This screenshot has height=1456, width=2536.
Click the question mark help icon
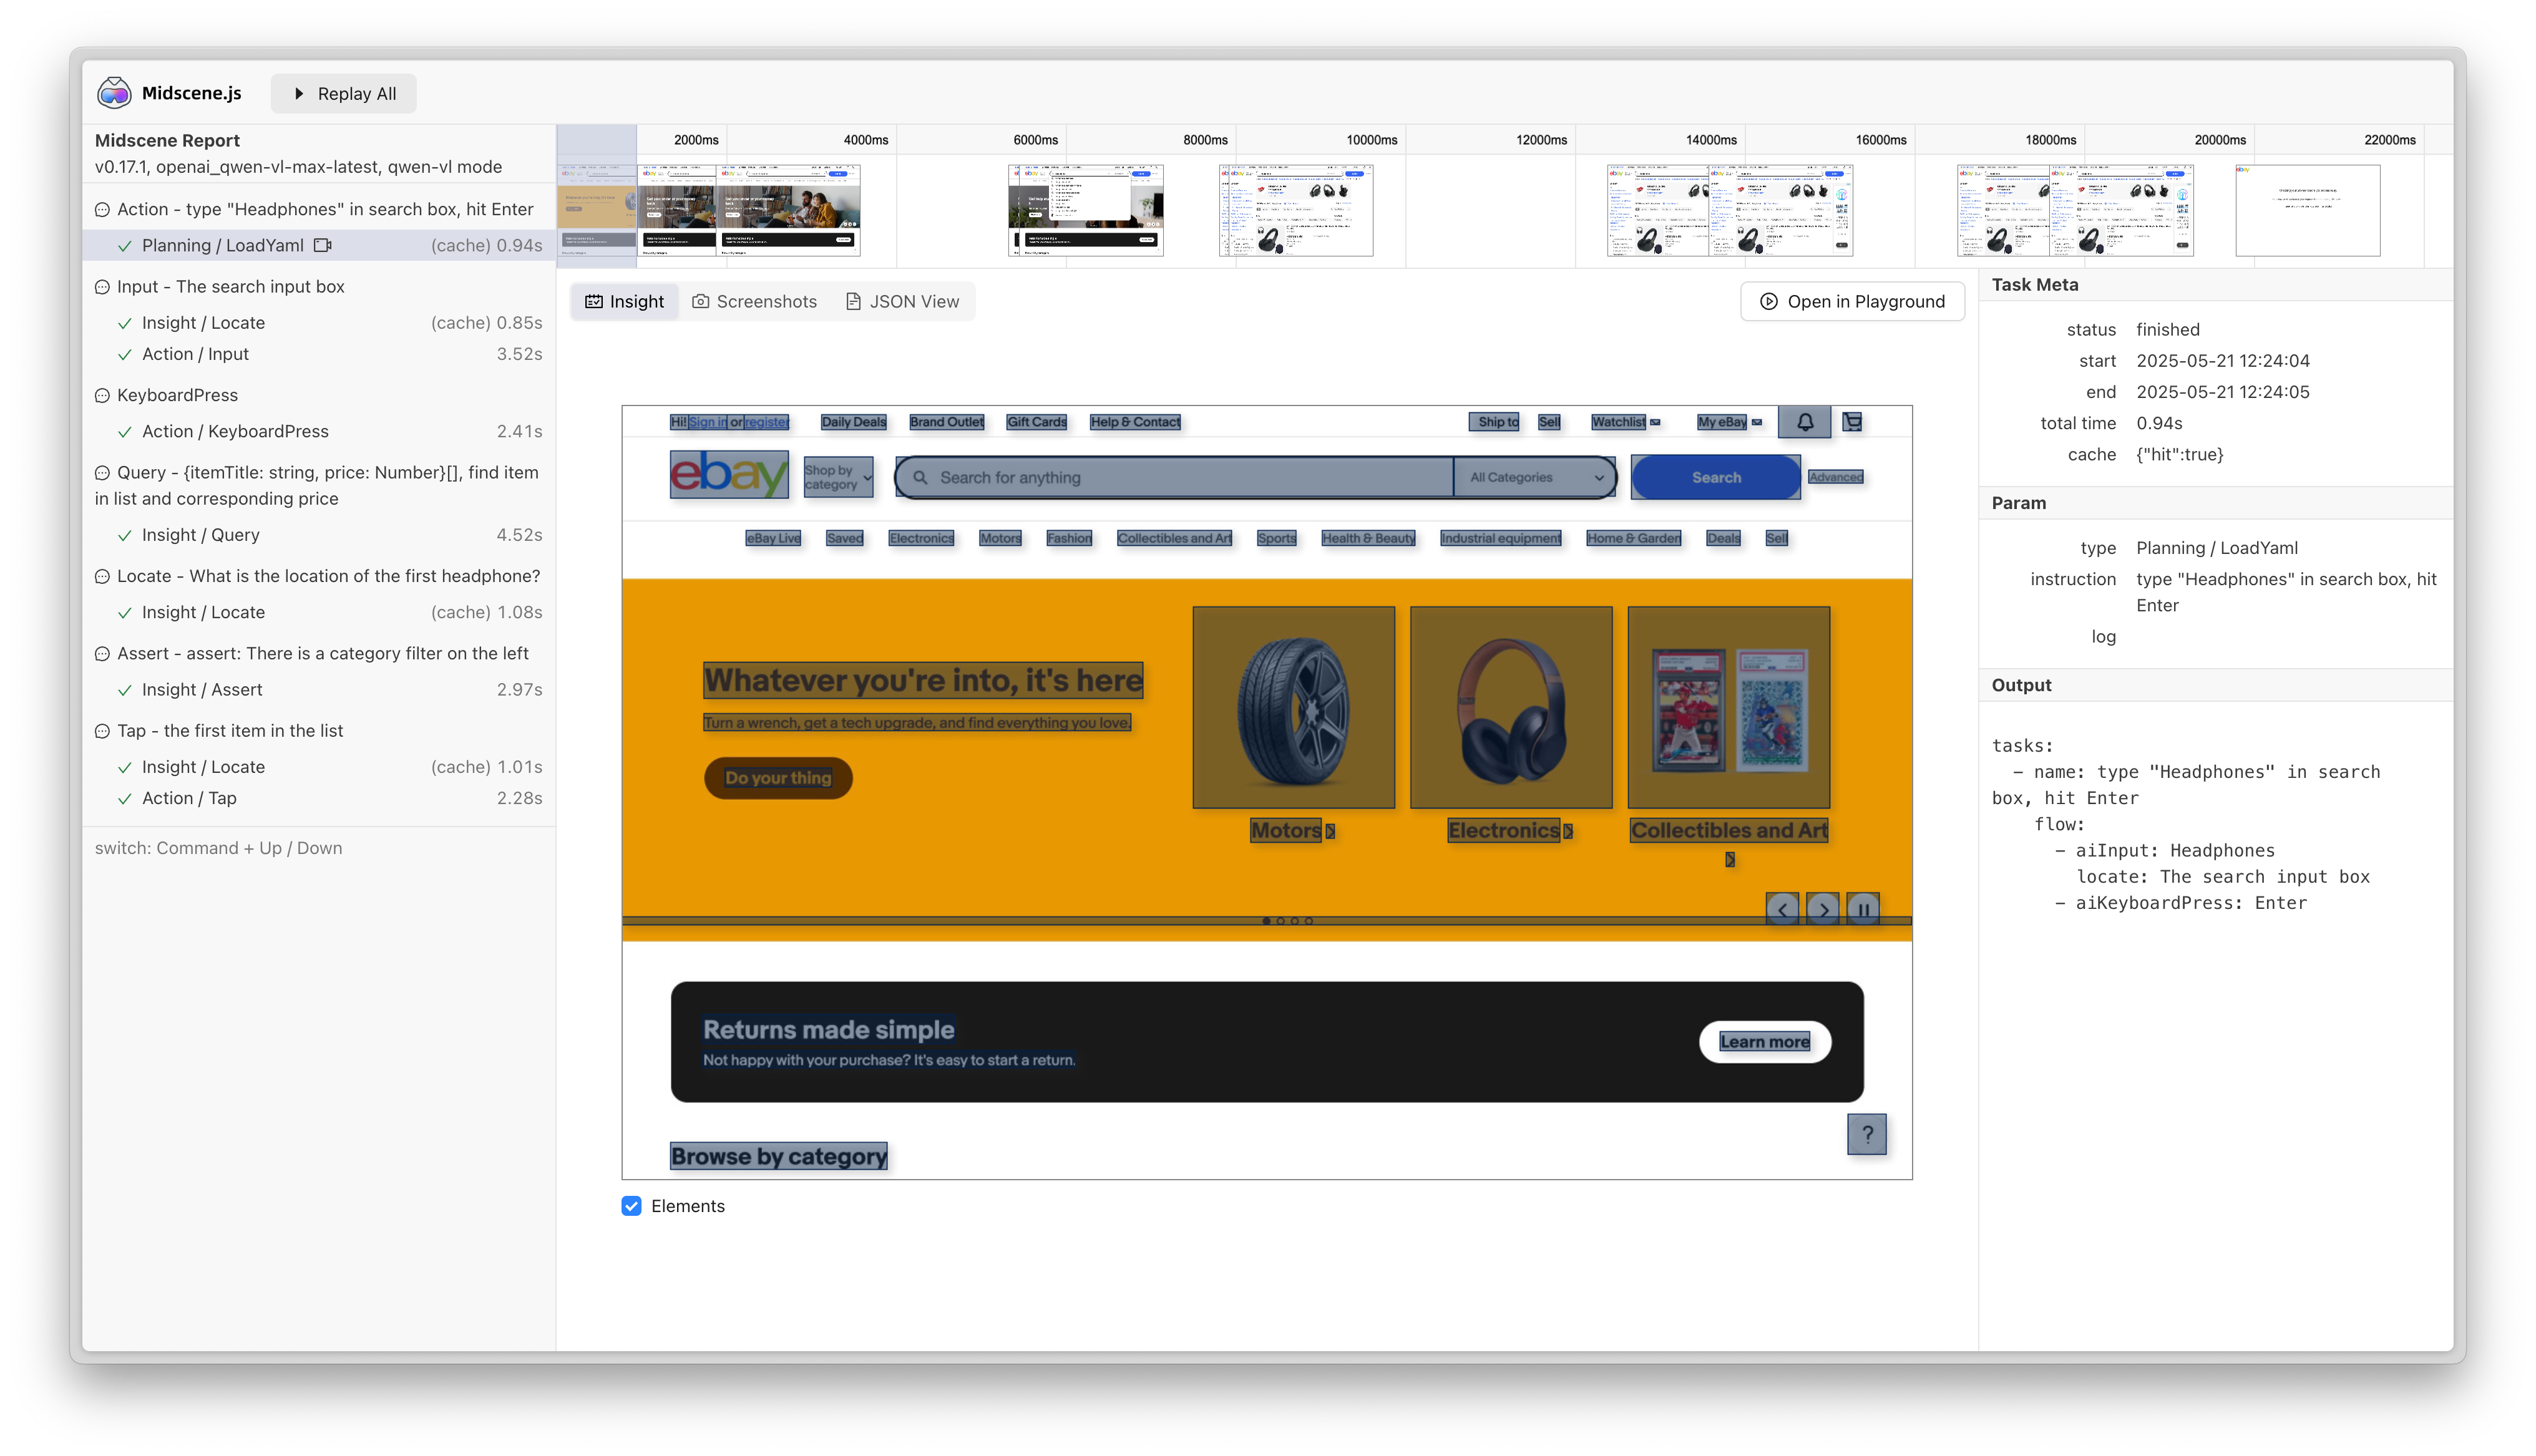click(1866, 1134)
